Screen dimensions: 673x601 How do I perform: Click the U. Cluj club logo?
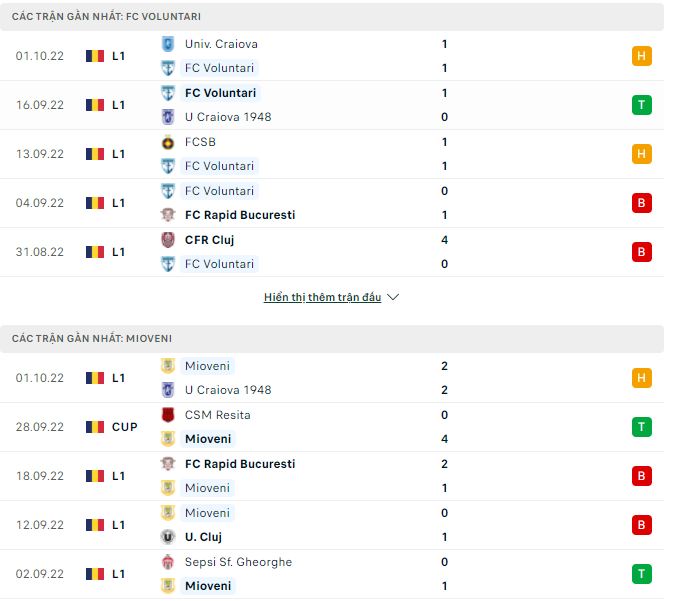168,537
